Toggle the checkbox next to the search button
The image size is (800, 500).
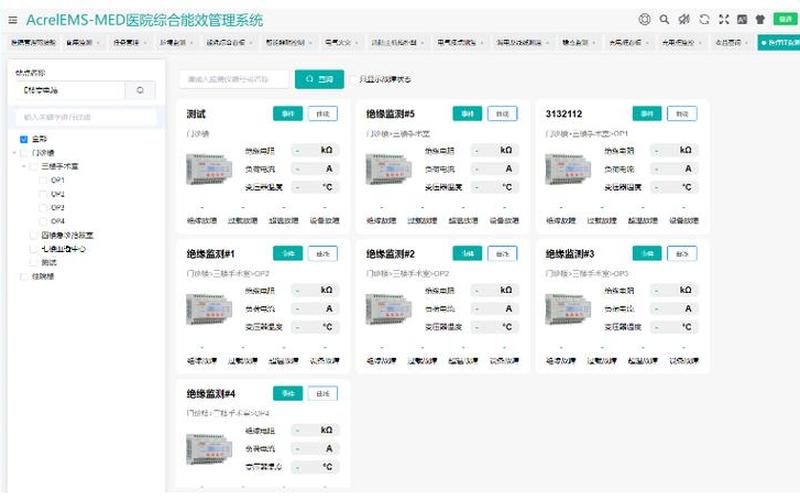pos(354,79)
